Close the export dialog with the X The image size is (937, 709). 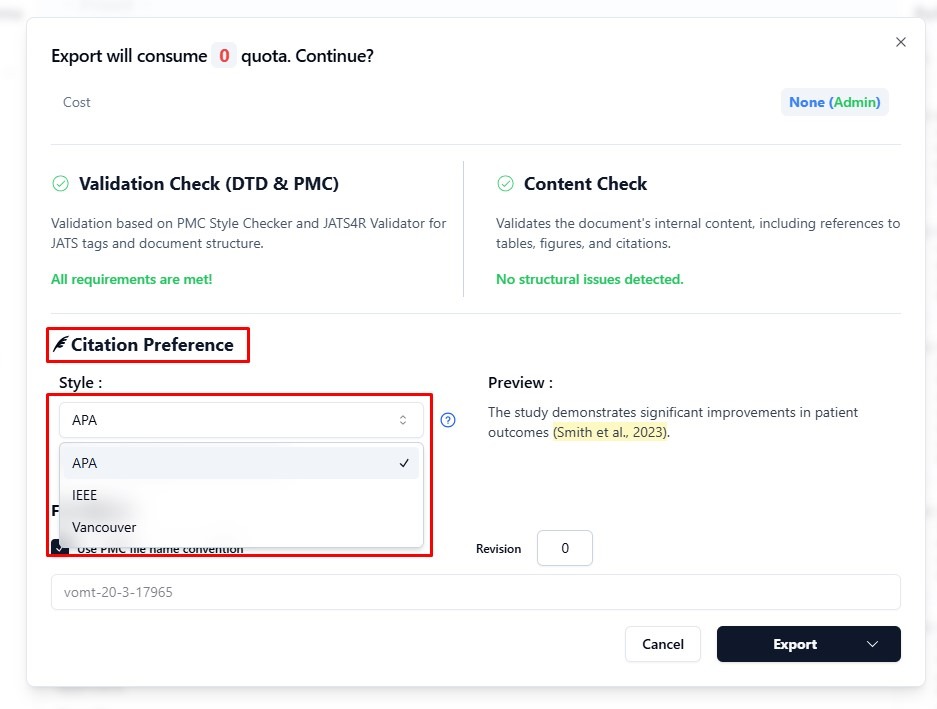pyautogui.click(x=900, y=42)
